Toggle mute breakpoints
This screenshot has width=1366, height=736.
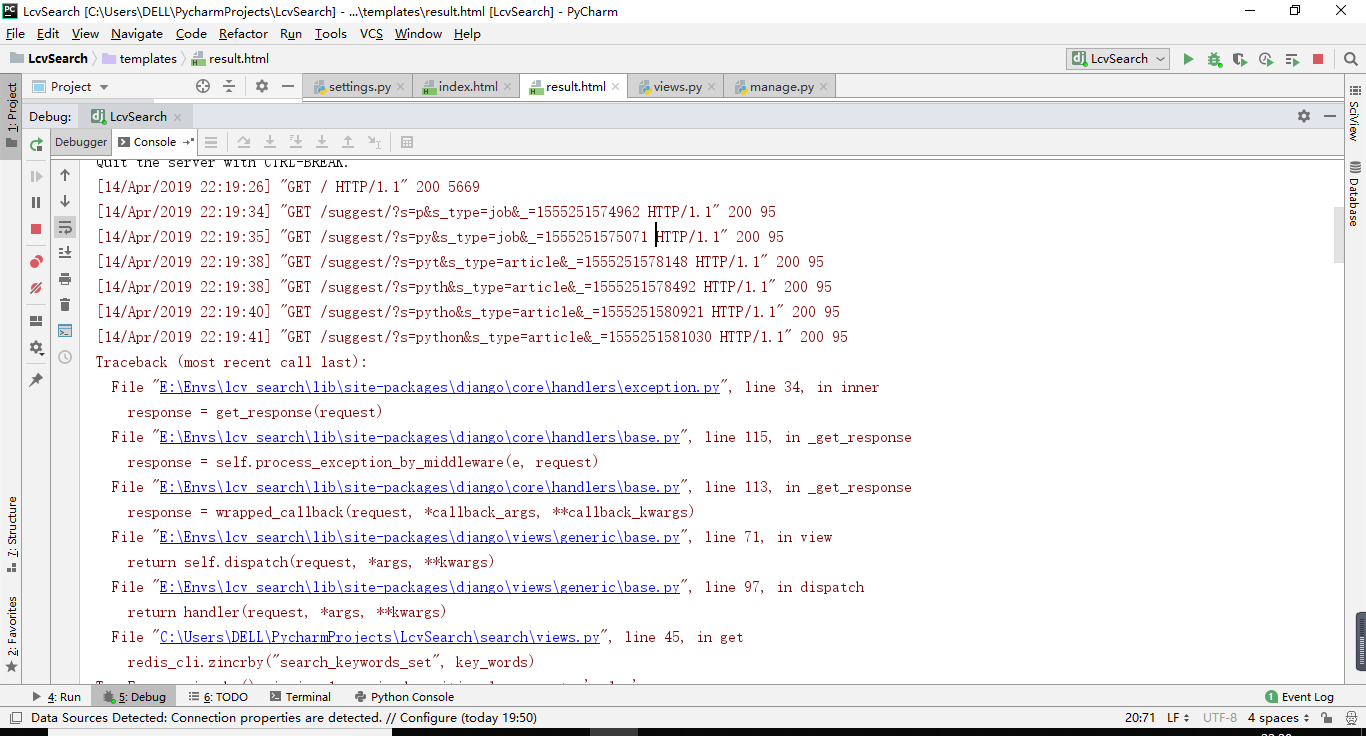[x=36, y=288]
